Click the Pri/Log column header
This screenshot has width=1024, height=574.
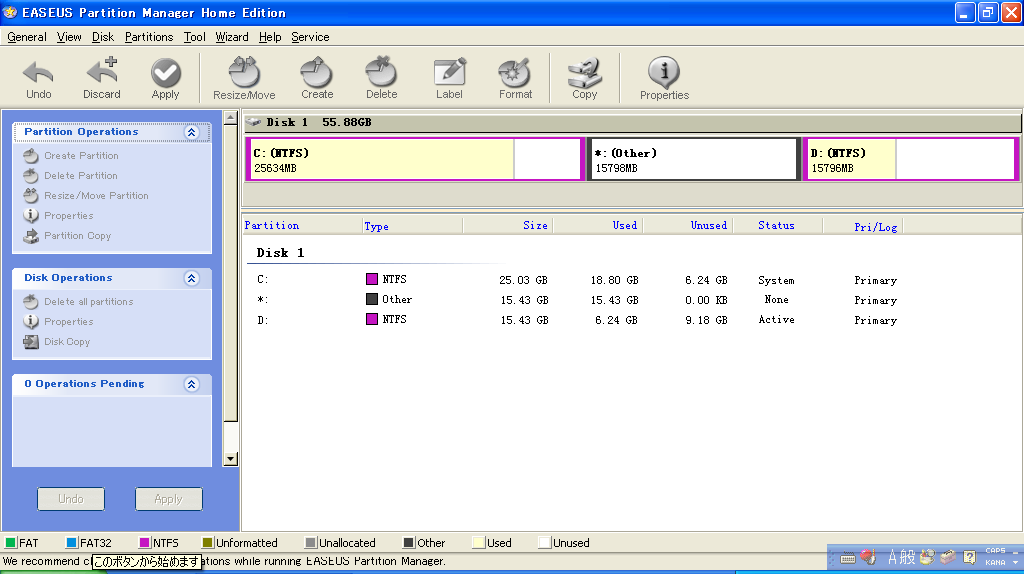click(x=862, y=226)
